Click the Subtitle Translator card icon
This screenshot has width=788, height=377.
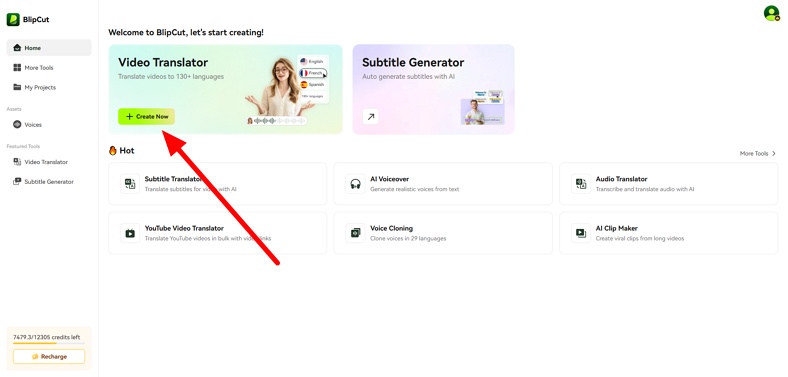point(130,183)
